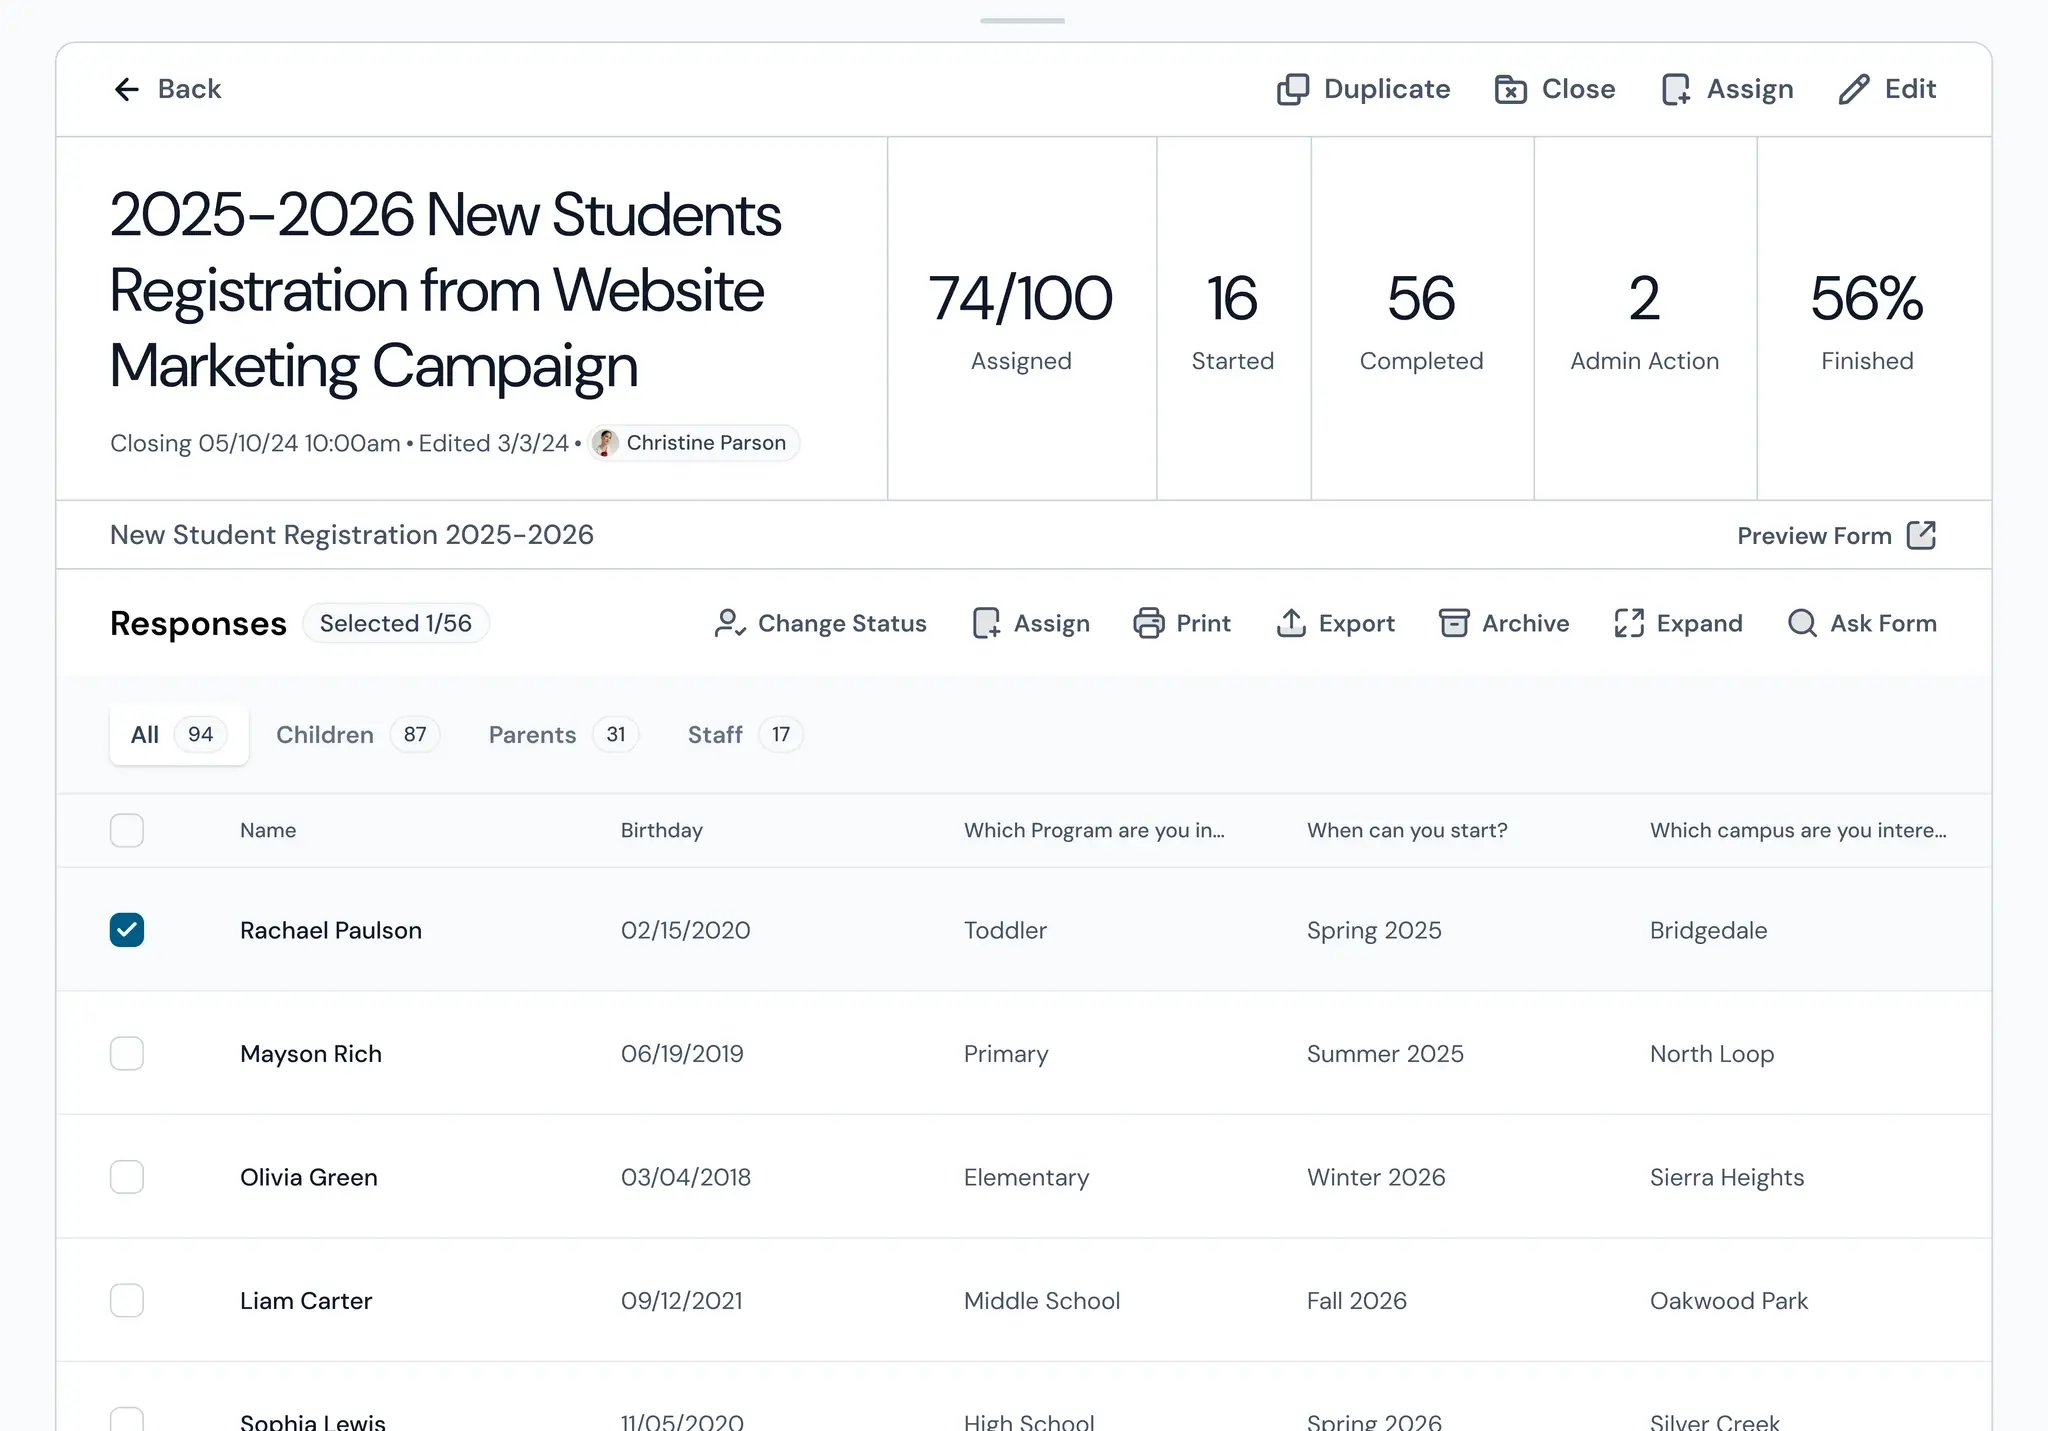Click the Print printer icon

pyautogui.click(x=1148, y=624)
